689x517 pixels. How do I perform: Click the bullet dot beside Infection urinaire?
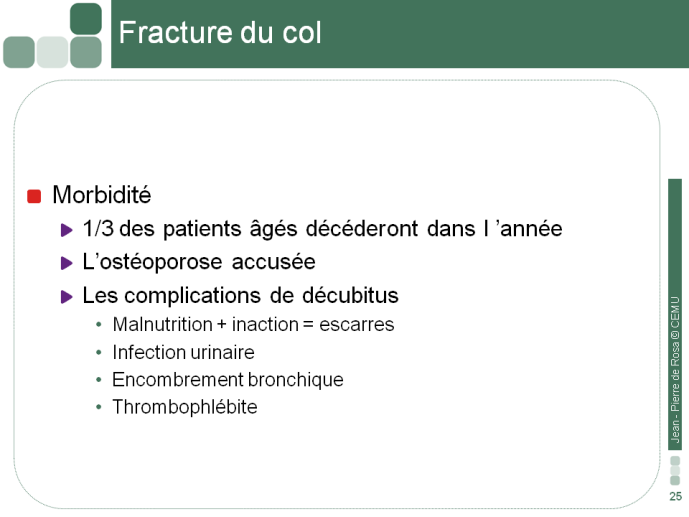[98, 352]
